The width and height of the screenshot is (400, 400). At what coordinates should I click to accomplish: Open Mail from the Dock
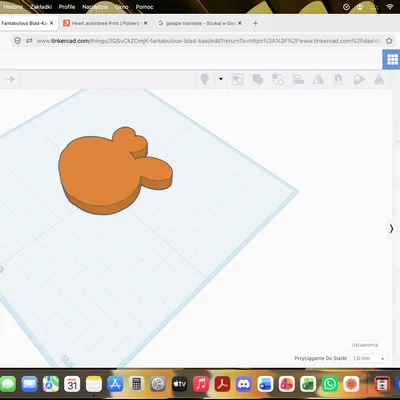click(29, 384)
